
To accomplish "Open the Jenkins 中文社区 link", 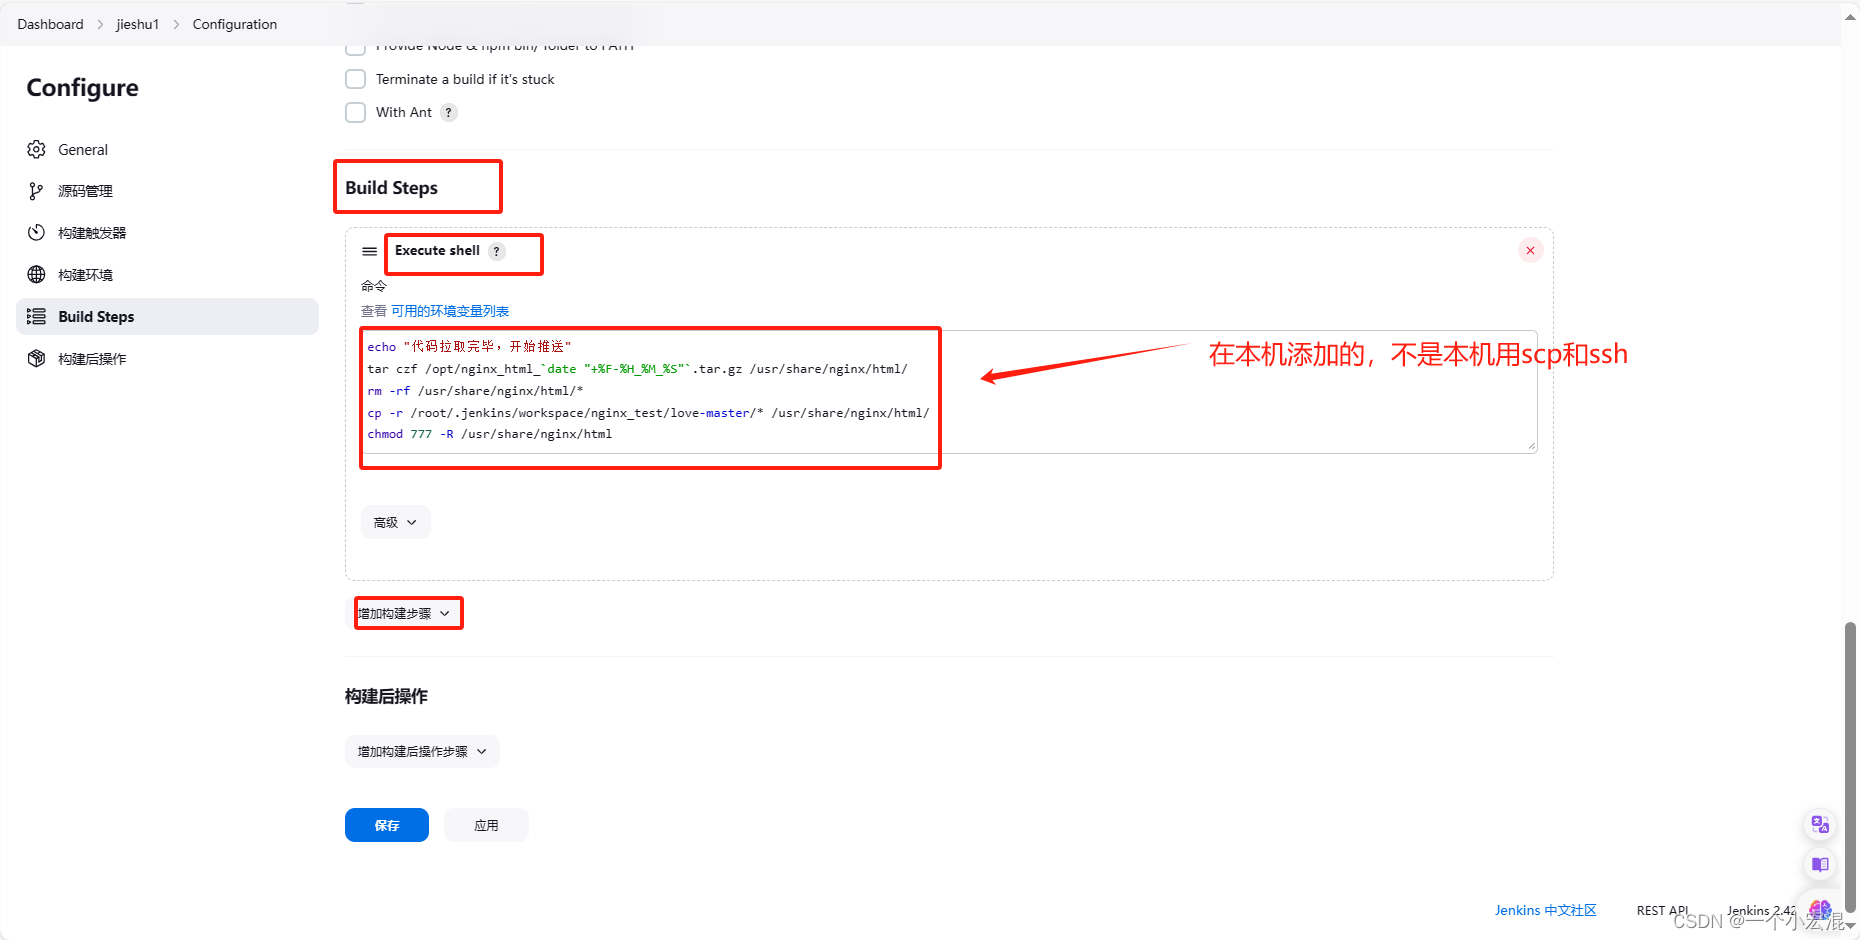I will [x=1545, y=910].
